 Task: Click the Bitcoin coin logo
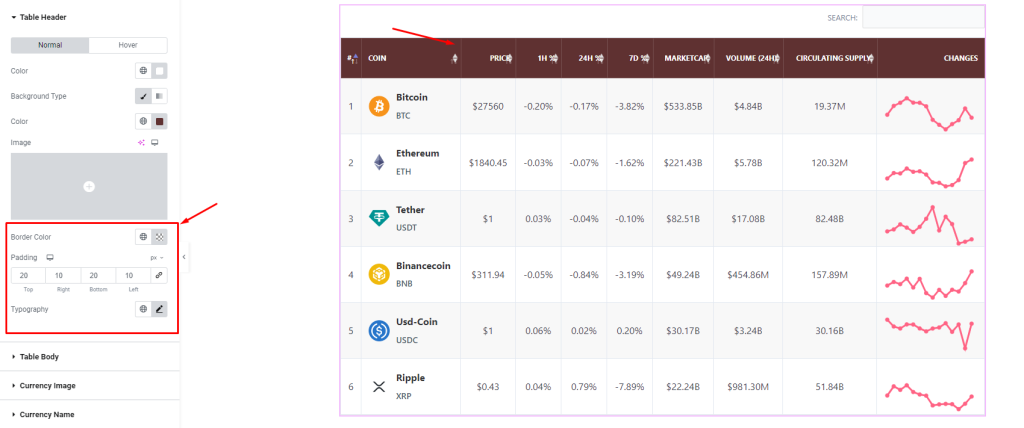pos(379,106)
